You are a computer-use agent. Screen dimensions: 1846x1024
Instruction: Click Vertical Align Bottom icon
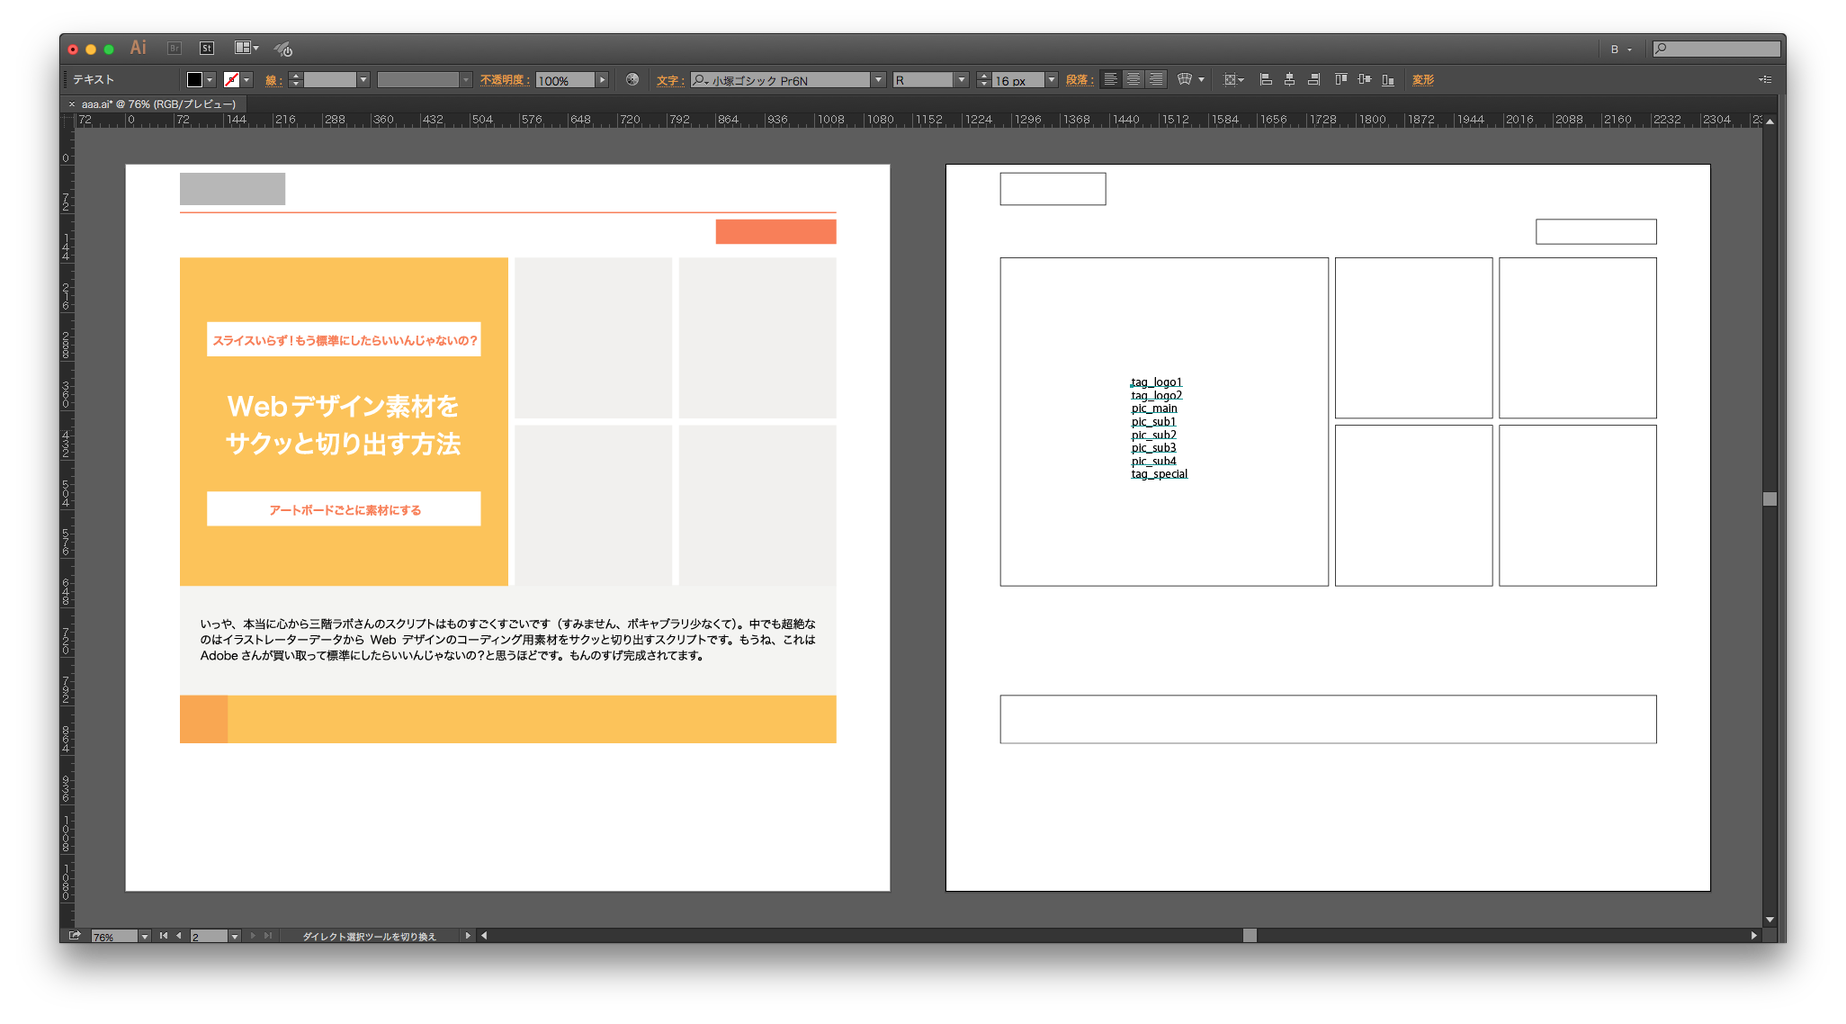click(x=1388, y=79)
